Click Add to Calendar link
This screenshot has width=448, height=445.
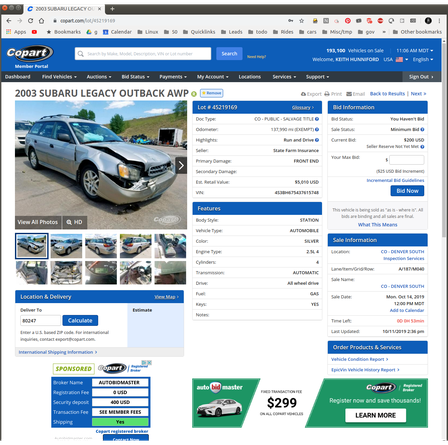point(407,310)
